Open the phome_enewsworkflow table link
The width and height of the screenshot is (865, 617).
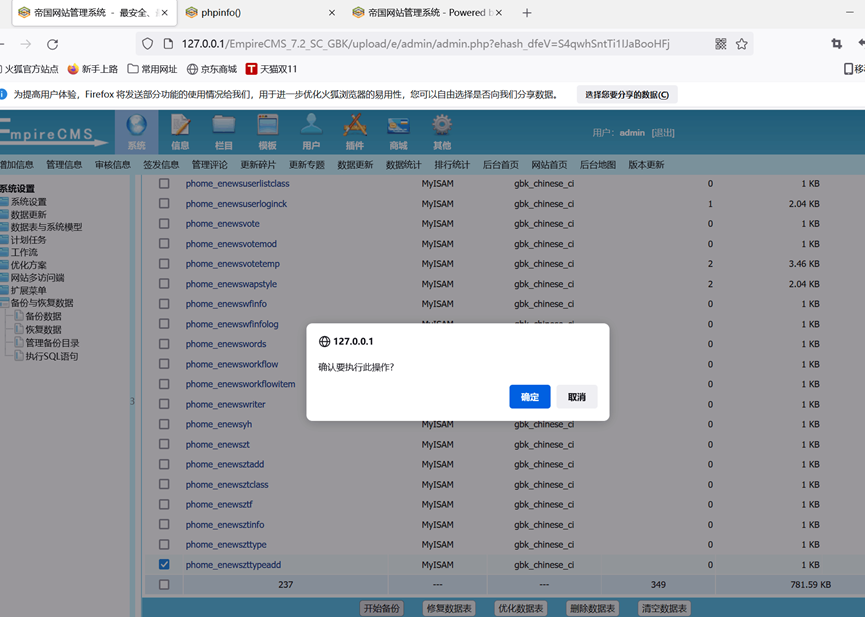point(232,364)
